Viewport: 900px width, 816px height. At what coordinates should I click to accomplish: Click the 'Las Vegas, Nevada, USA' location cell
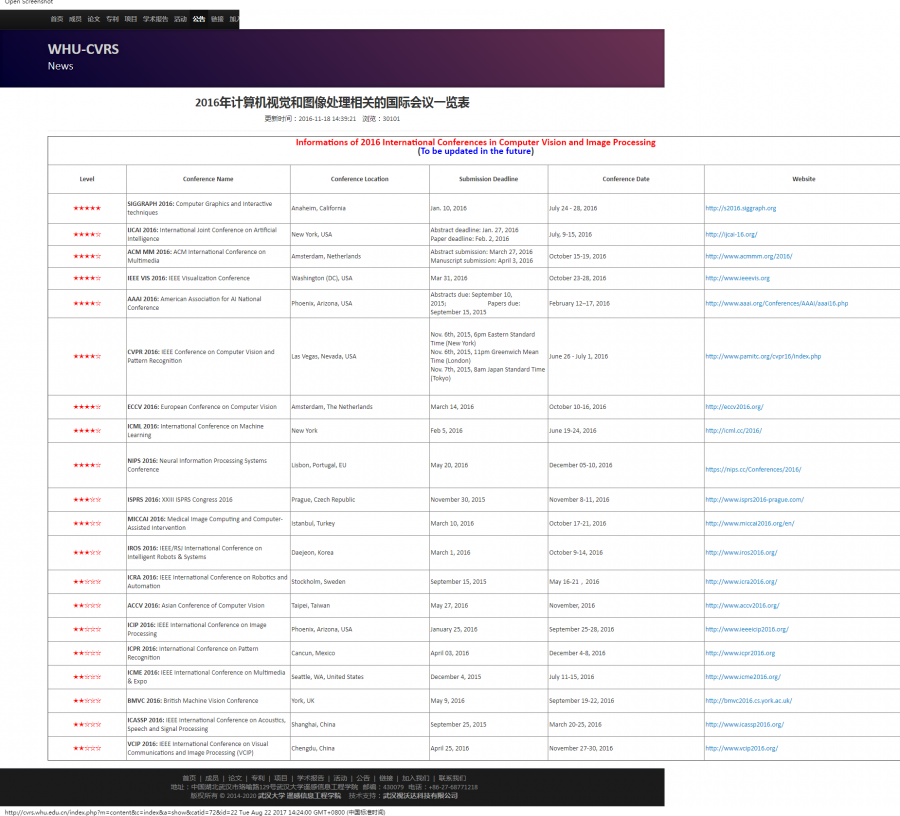(x=359, y=356)
